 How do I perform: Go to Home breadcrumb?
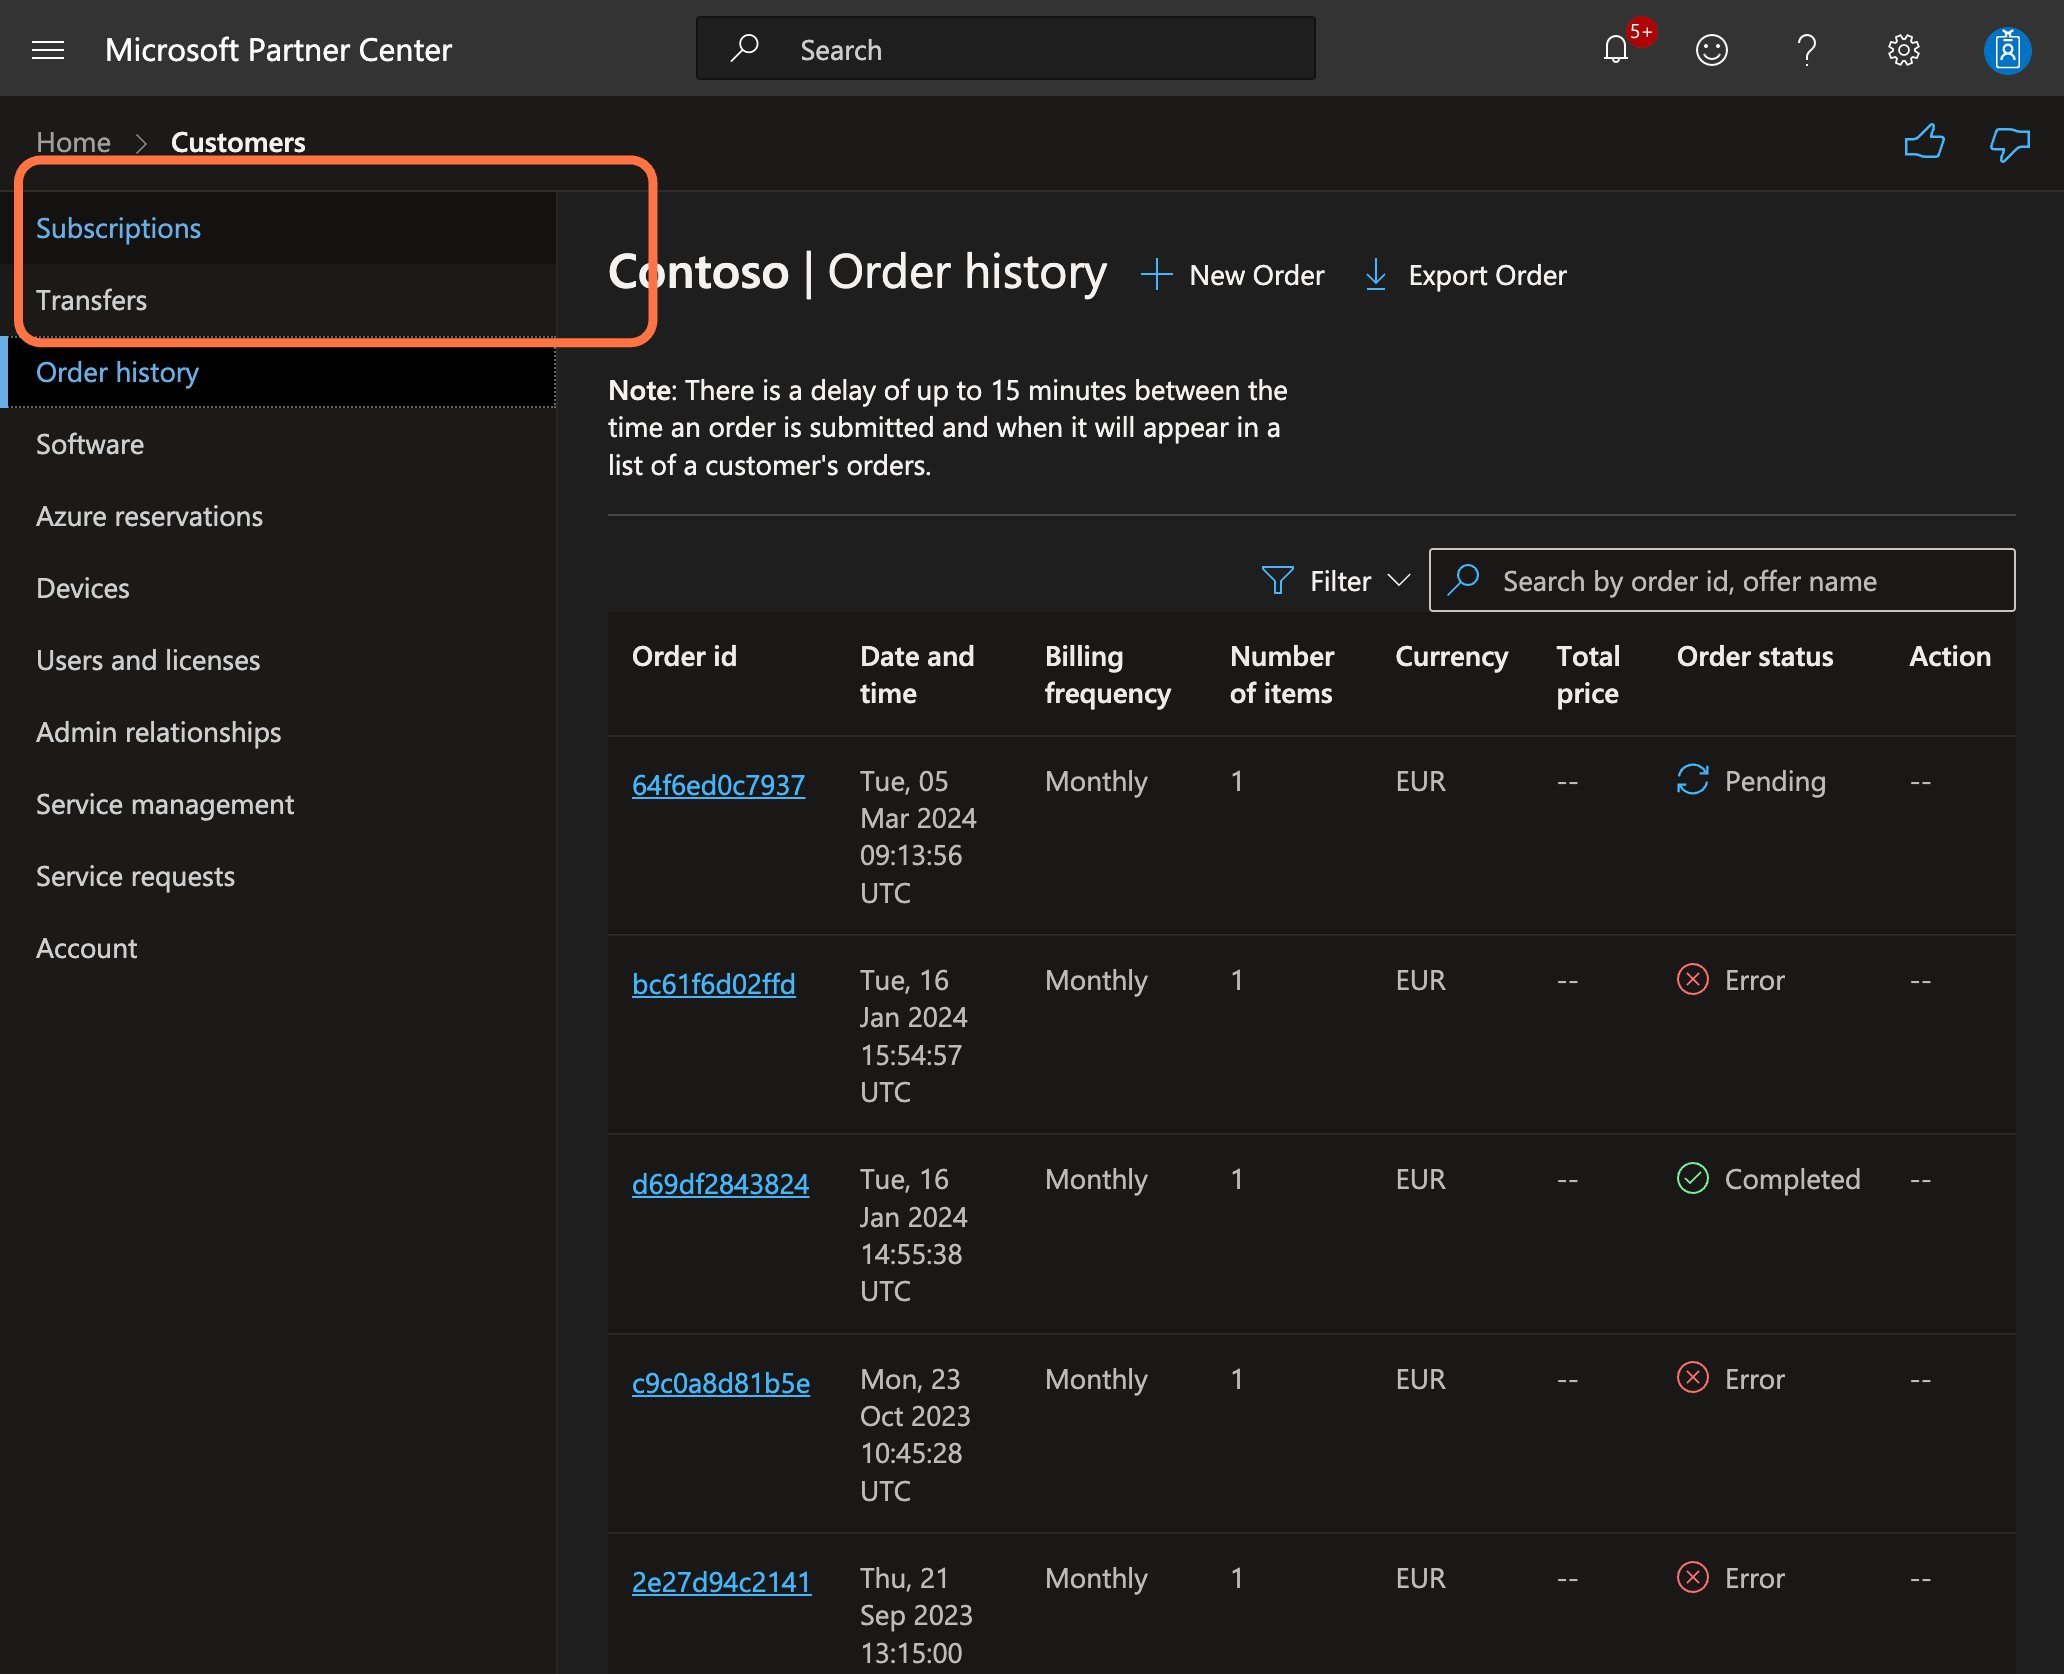click(x=73, y=142)
